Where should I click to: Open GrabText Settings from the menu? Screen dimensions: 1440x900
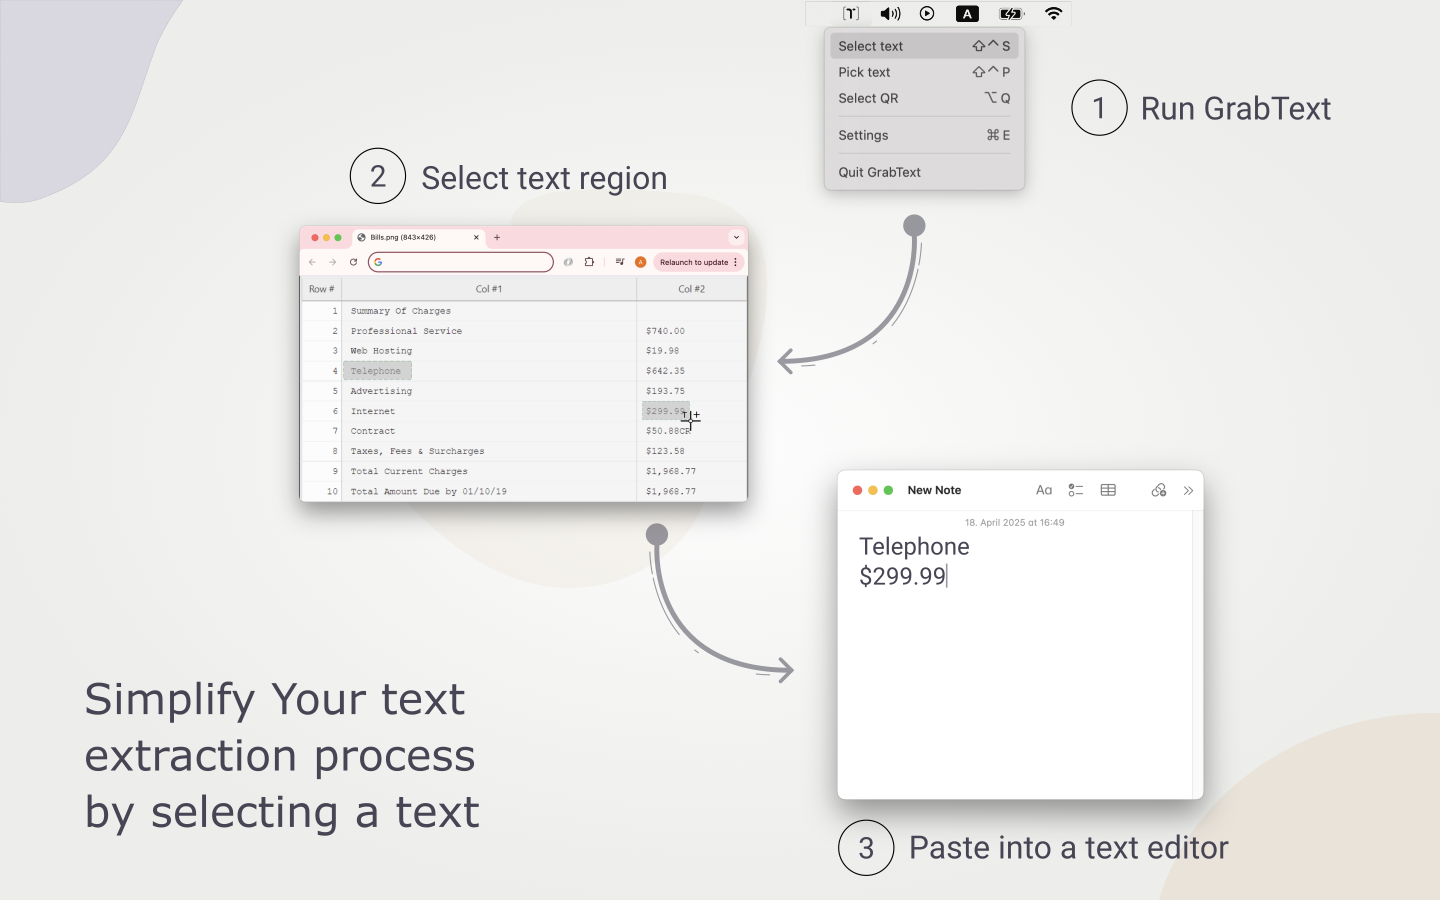tap(863, 135)
